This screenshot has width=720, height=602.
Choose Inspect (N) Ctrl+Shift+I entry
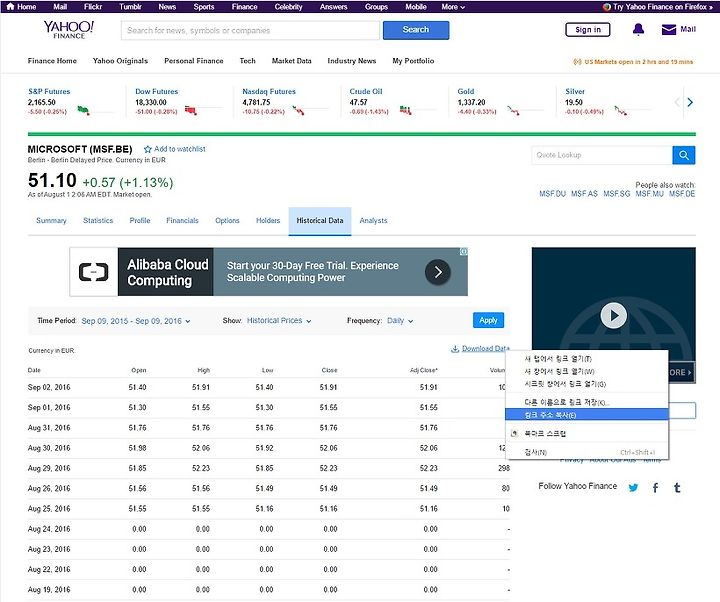click(x=586, y=452)
